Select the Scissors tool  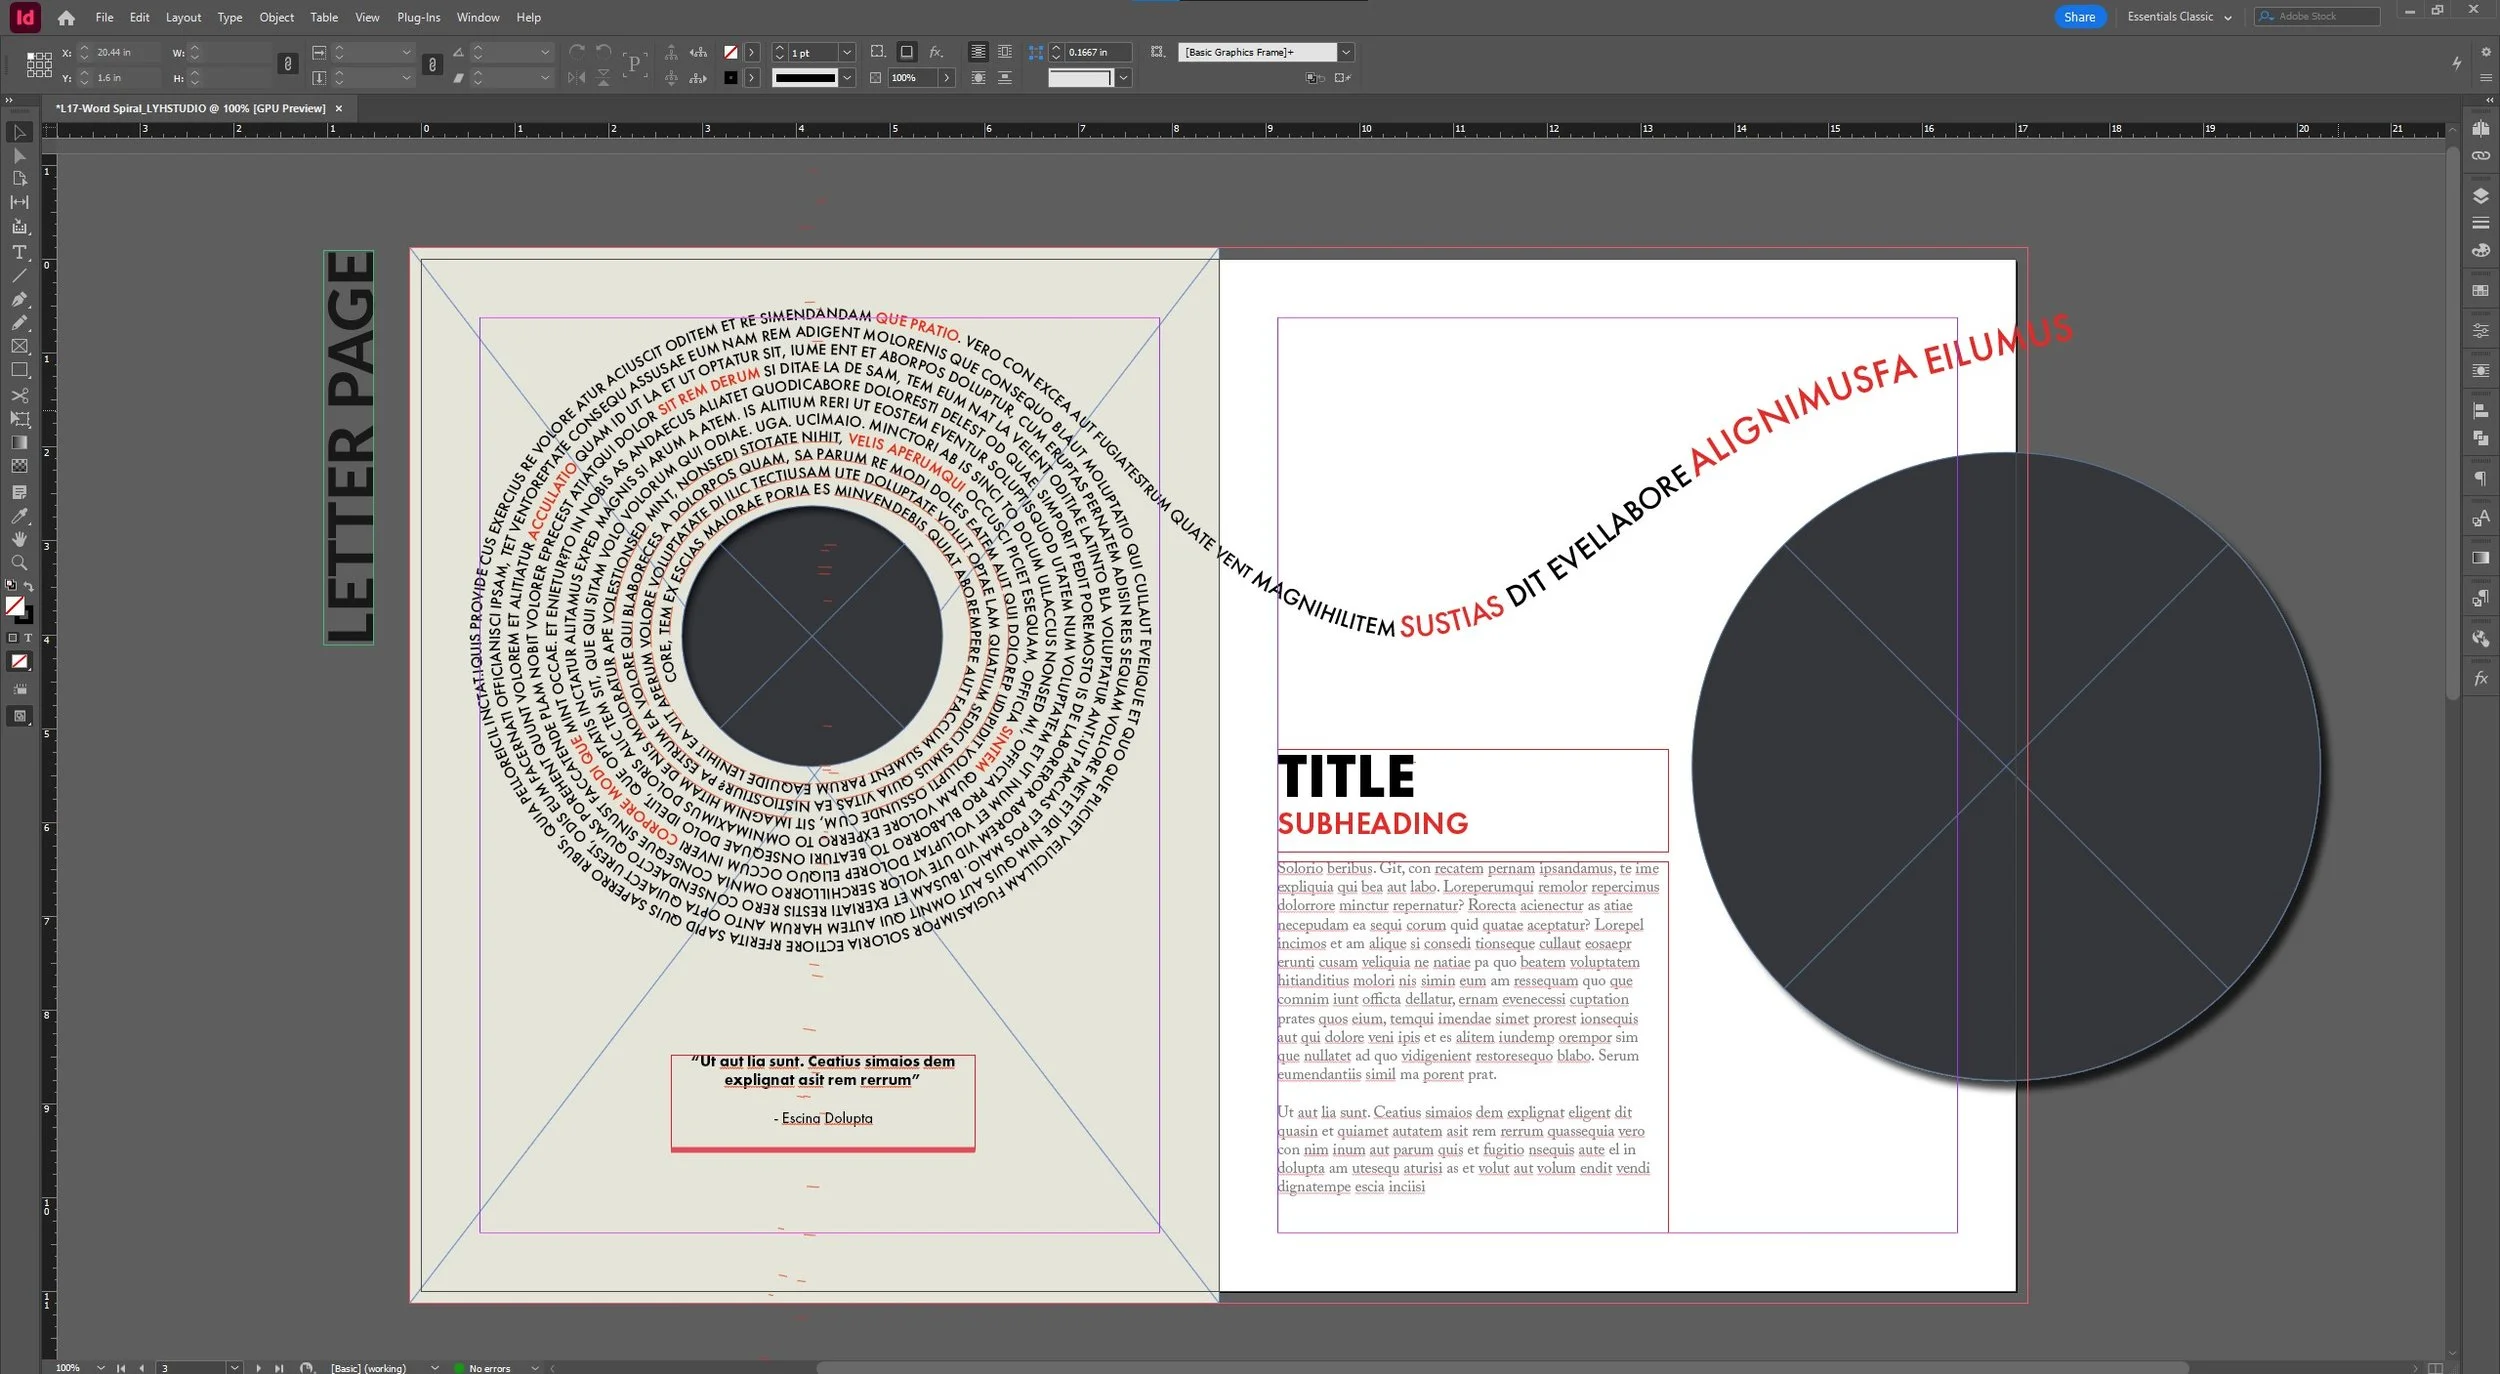(19, 395)
